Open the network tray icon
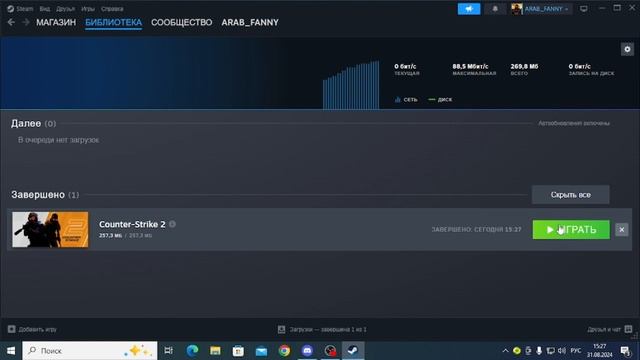640x360 pixels. click(x=551, y=351)
